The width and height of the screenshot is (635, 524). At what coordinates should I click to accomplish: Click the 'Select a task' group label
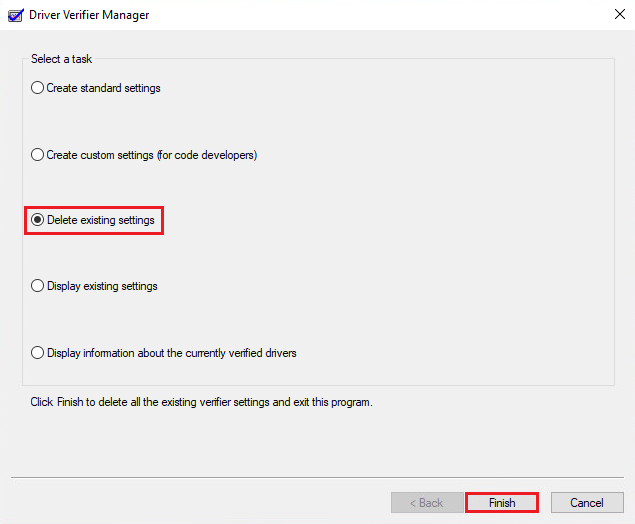coord(62,59)
